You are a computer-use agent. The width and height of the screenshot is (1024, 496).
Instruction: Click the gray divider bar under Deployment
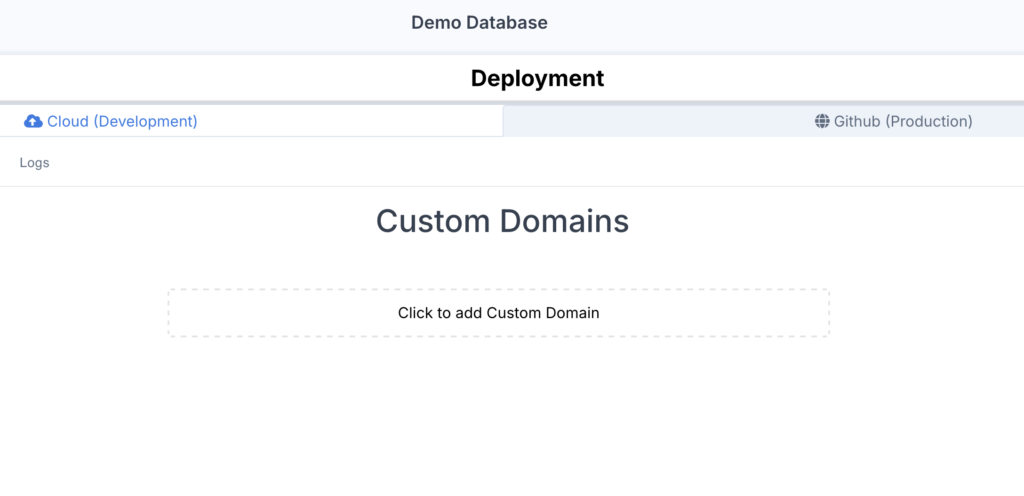pos(512,102)
